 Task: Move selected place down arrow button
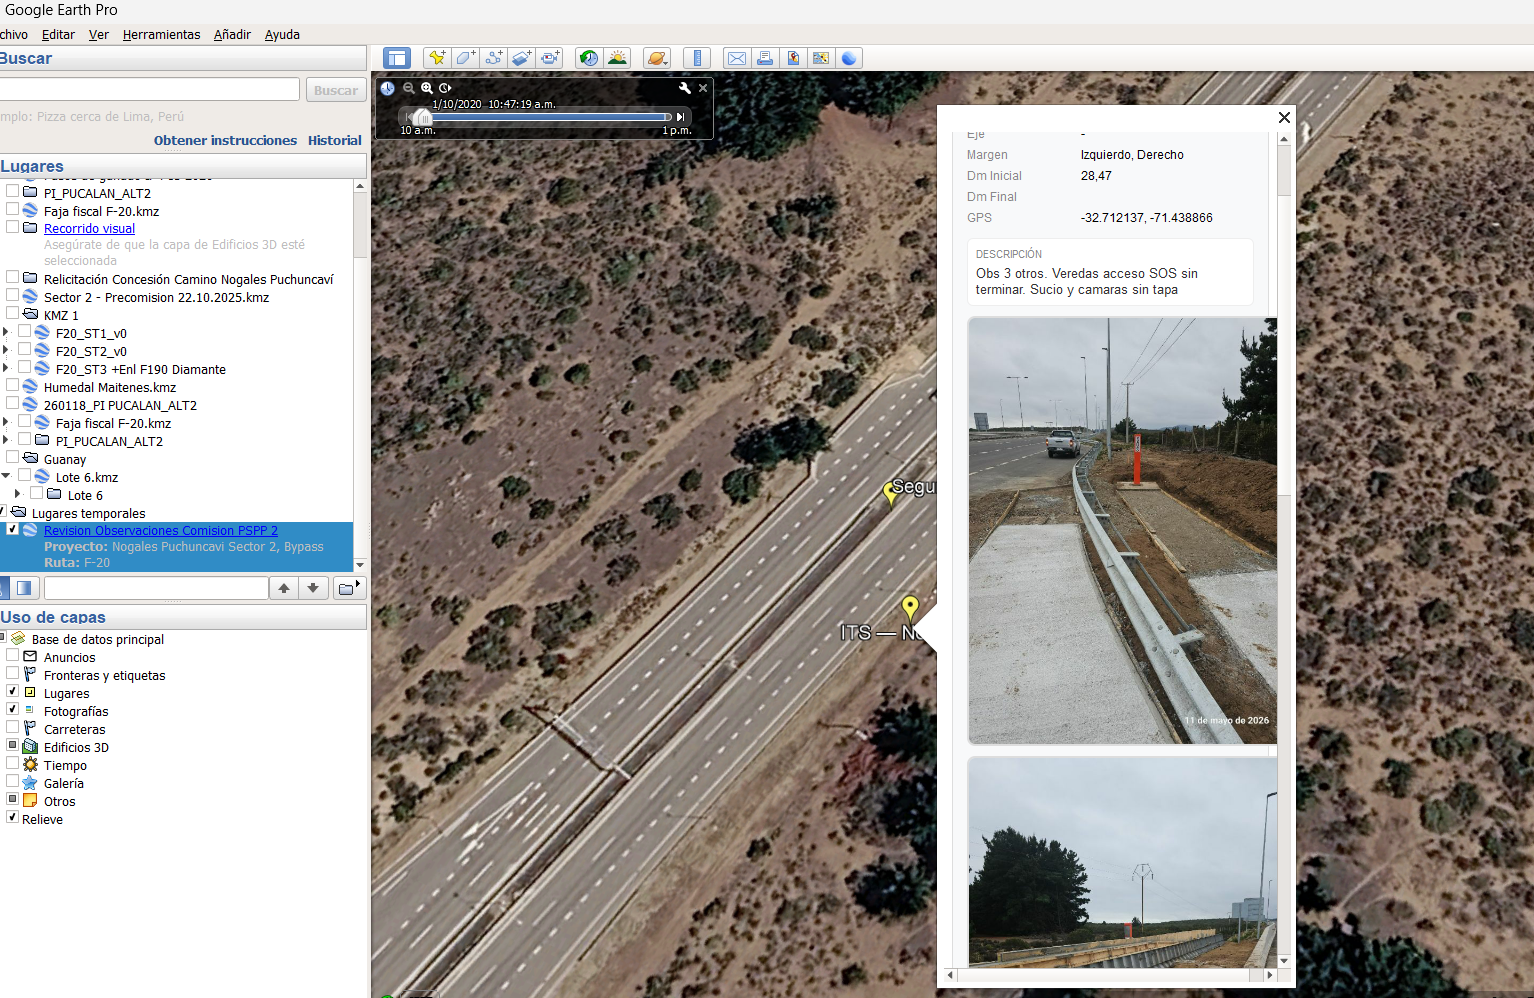(x=313, y=588)
